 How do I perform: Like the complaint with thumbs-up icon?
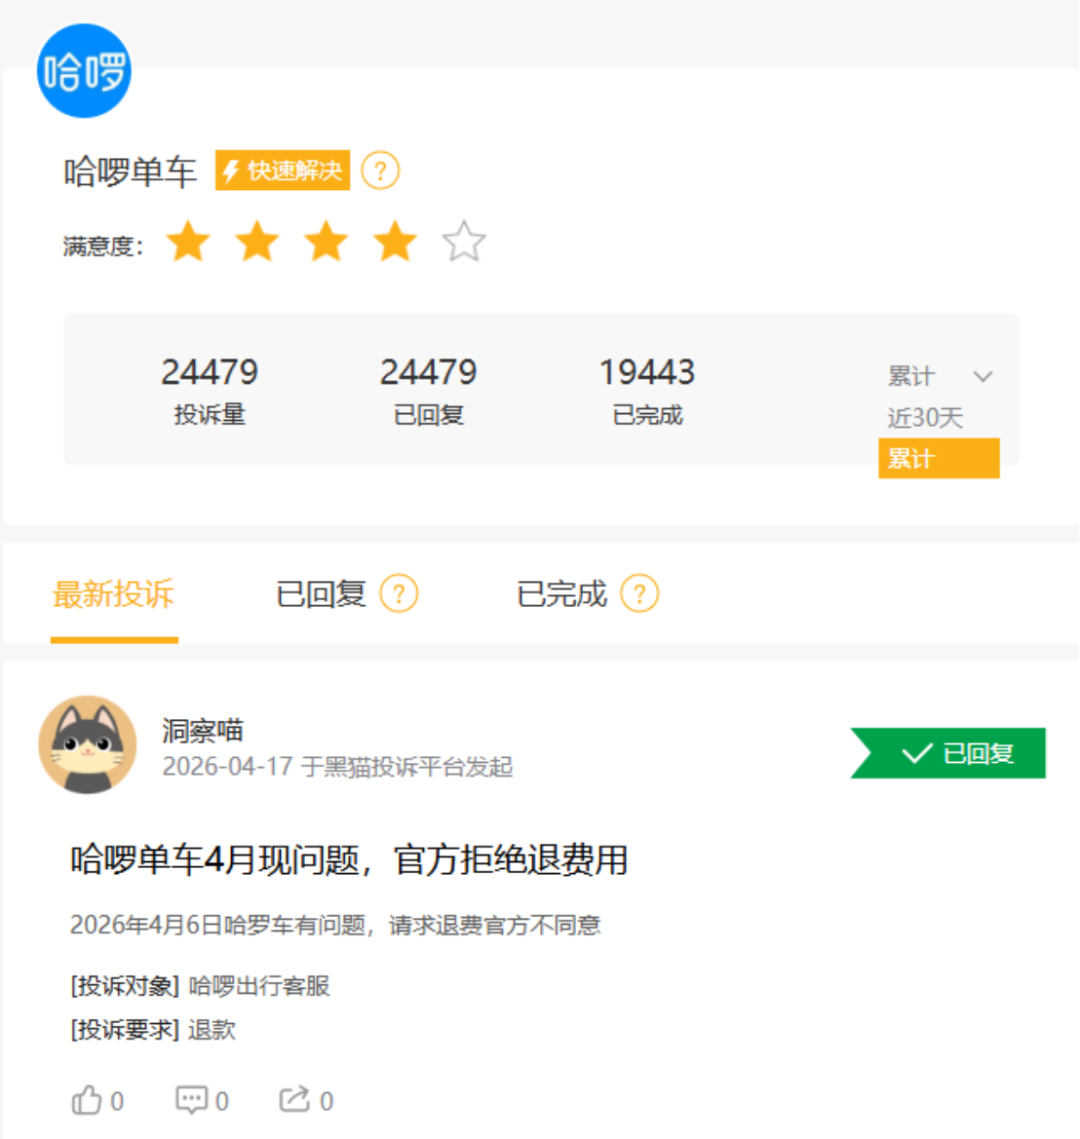(x=88, y=1101)
